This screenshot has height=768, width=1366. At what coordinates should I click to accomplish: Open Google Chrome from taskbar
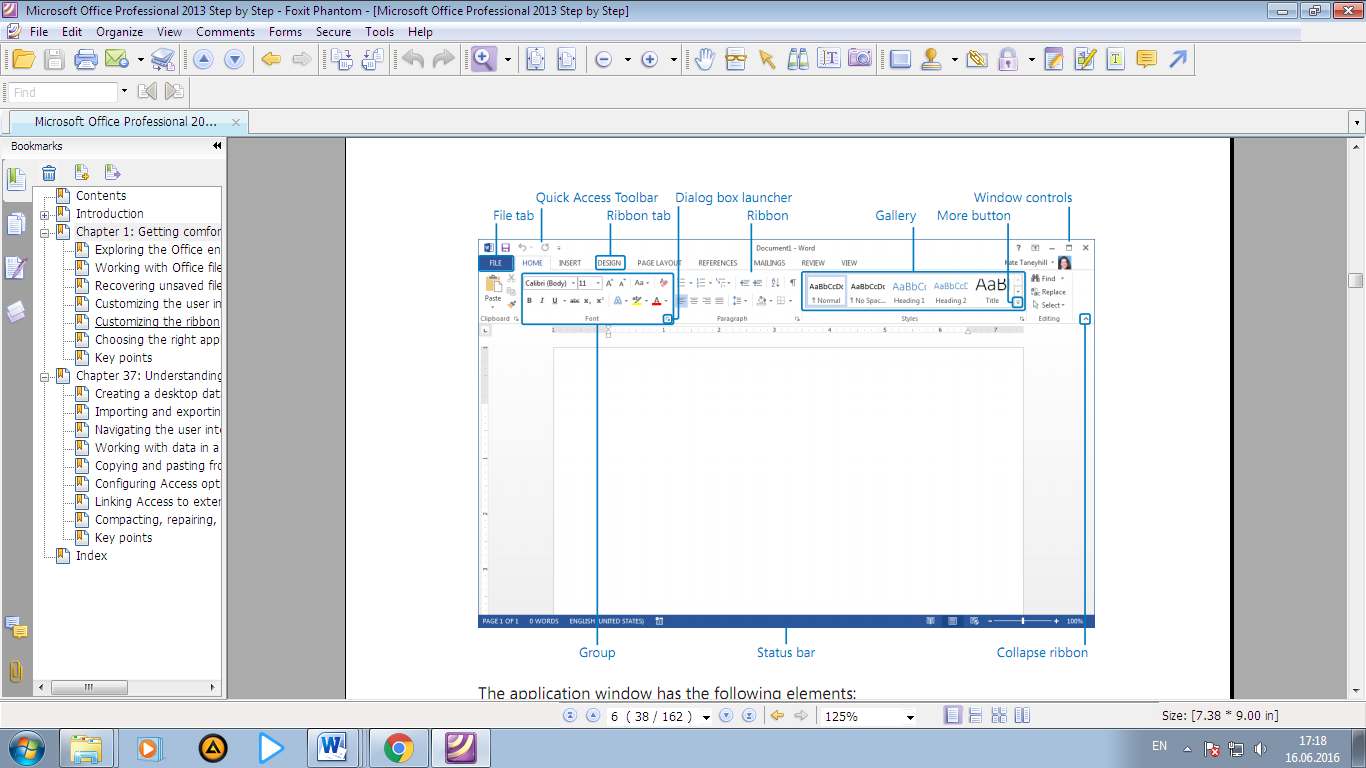click(399, 747)
